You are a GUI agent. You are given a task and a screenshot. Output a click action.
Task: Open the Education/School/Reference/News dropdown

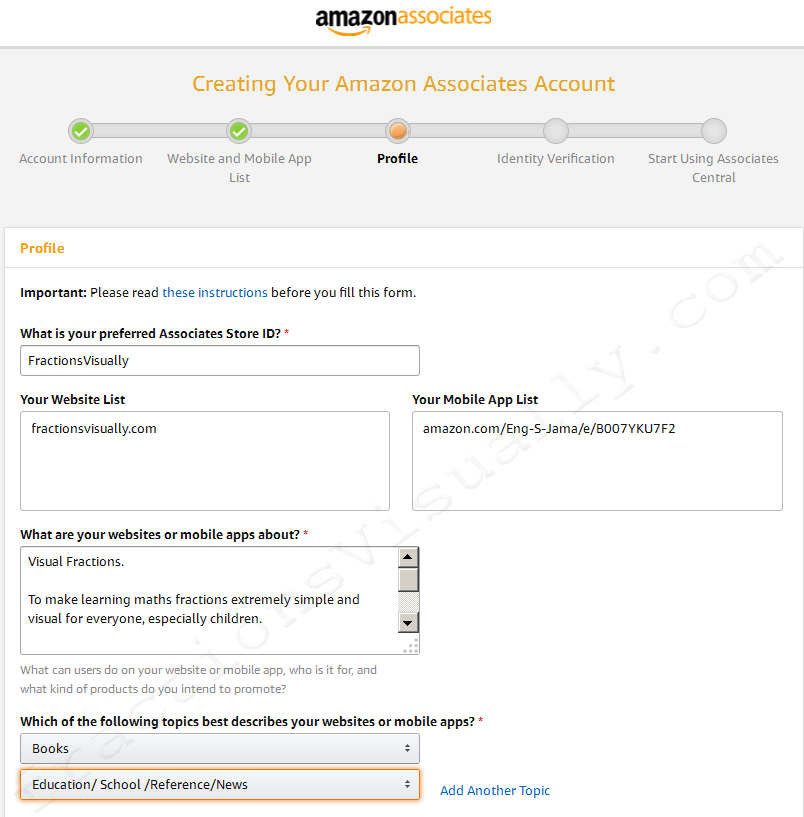tap(220, 785)
